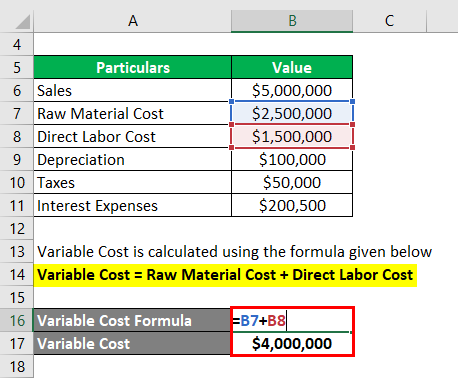Image resolution: width=458 pixels, height=378 pixels.
Task: Select column C header
Action: tap(389, 21)
